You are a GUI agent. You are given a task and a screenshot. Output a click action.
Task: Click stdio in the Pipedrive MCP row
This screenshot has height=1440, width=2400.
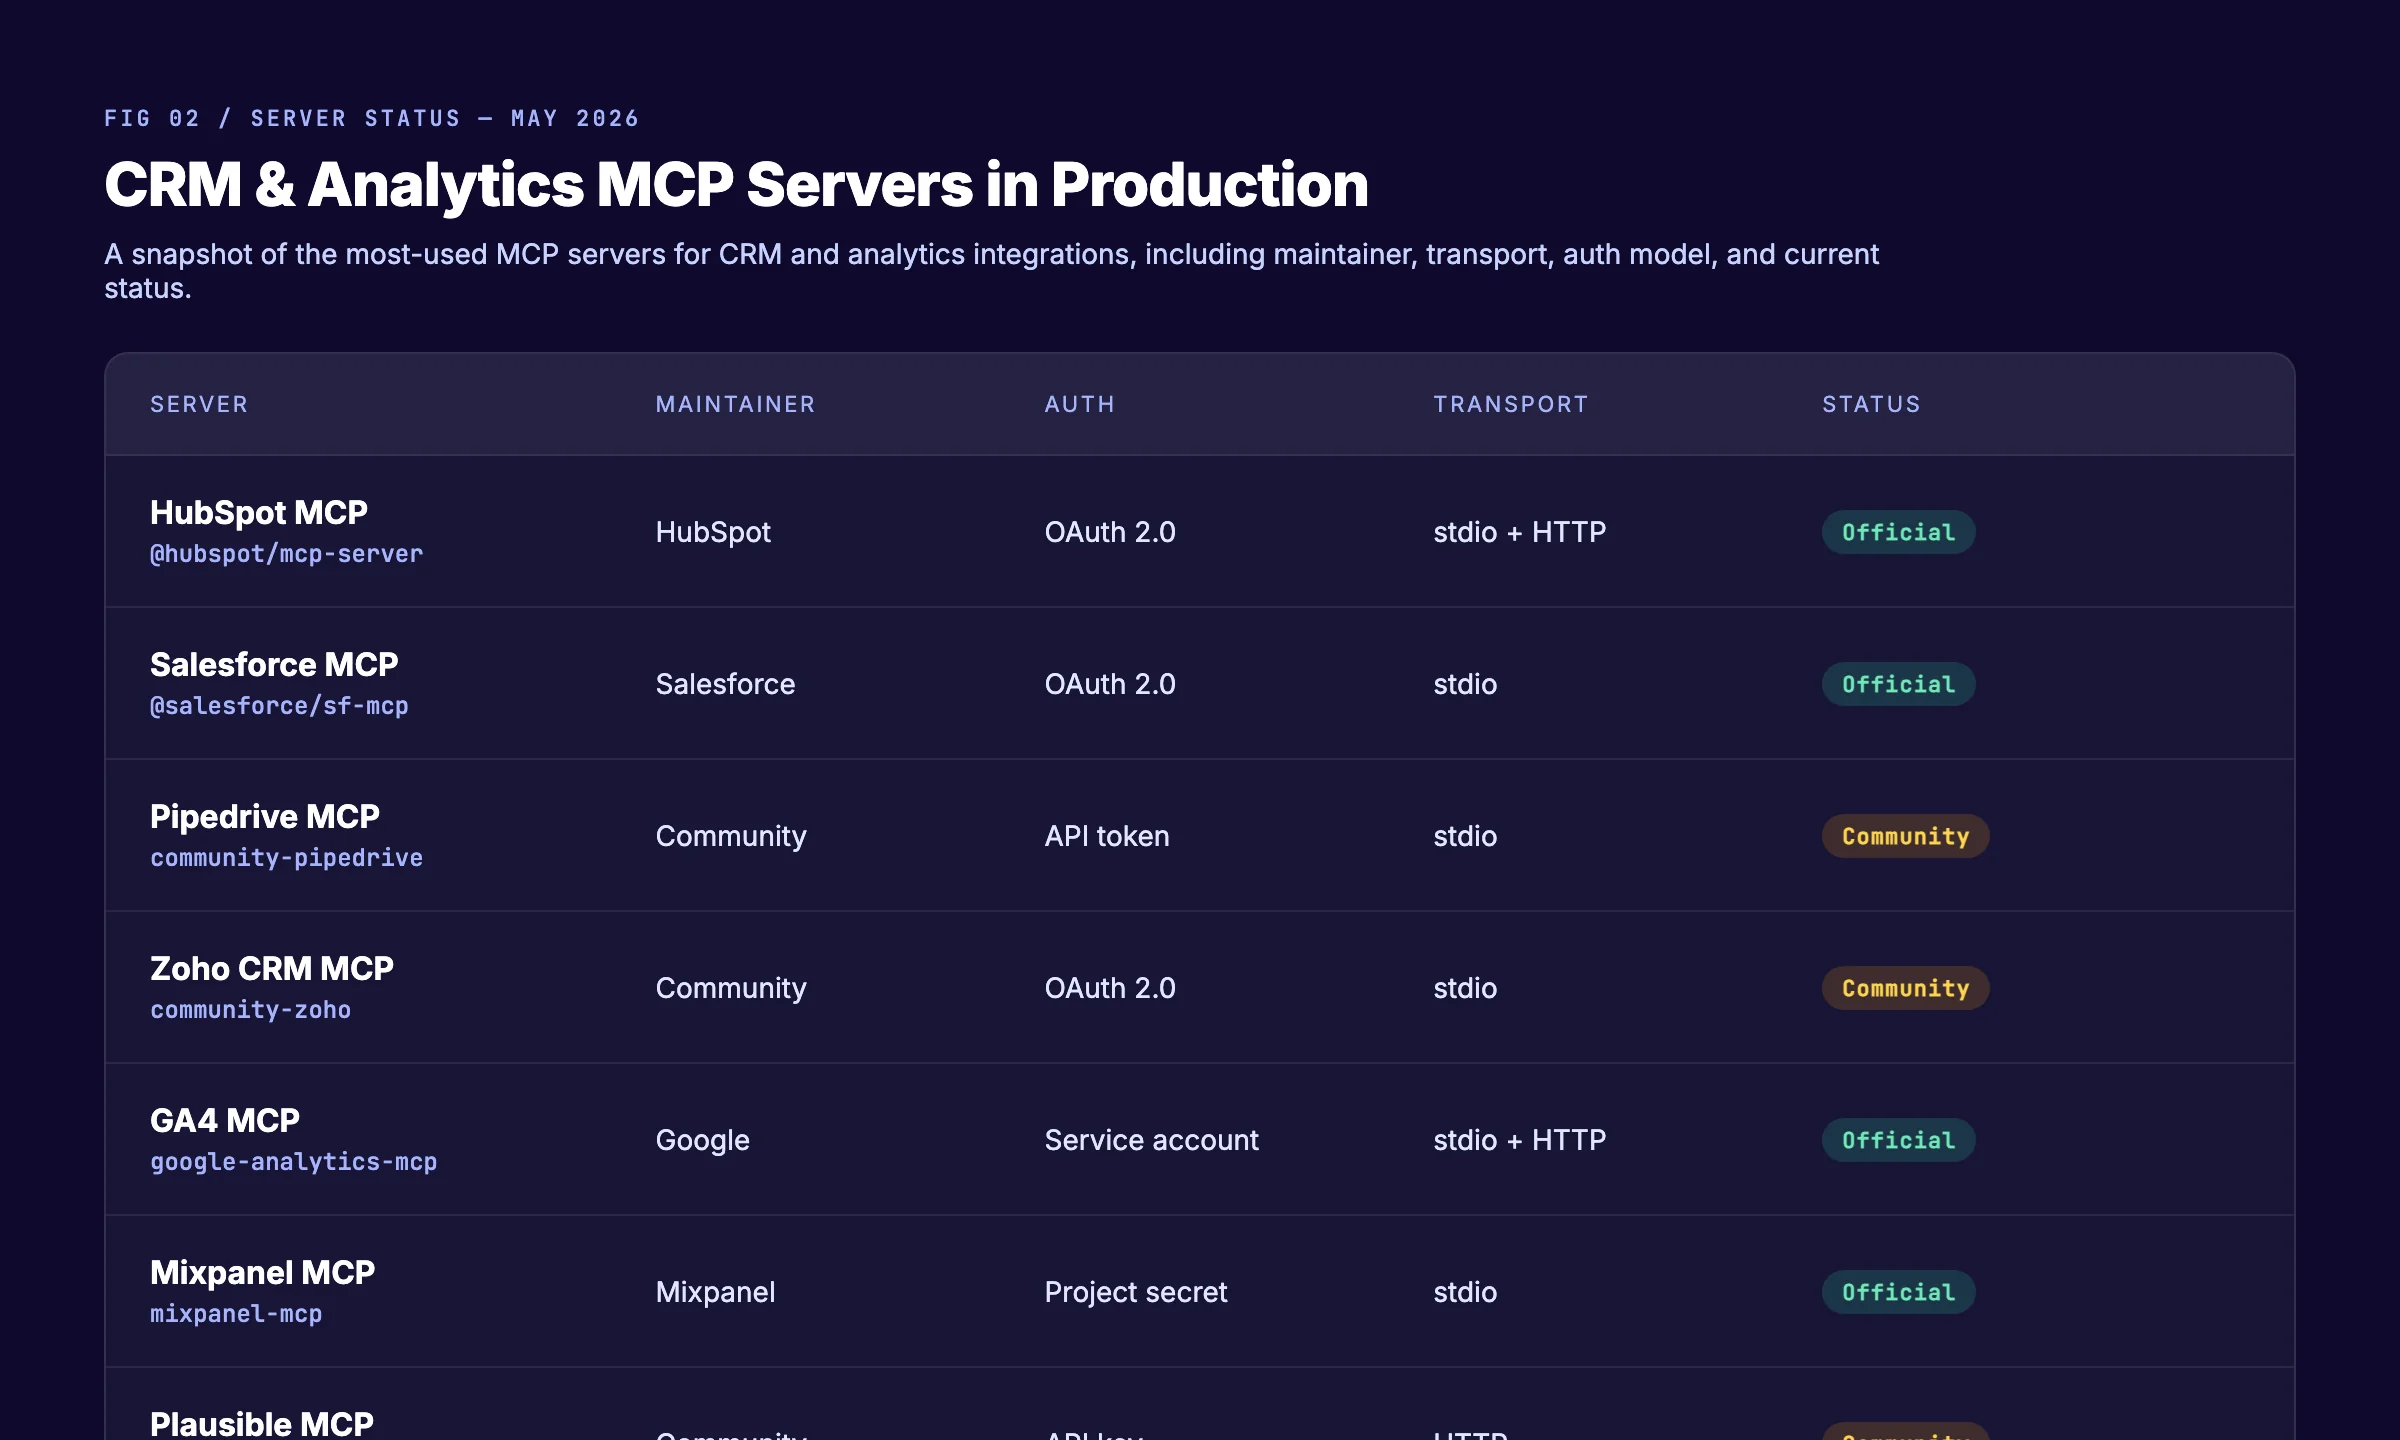(x=1465, y=836)
